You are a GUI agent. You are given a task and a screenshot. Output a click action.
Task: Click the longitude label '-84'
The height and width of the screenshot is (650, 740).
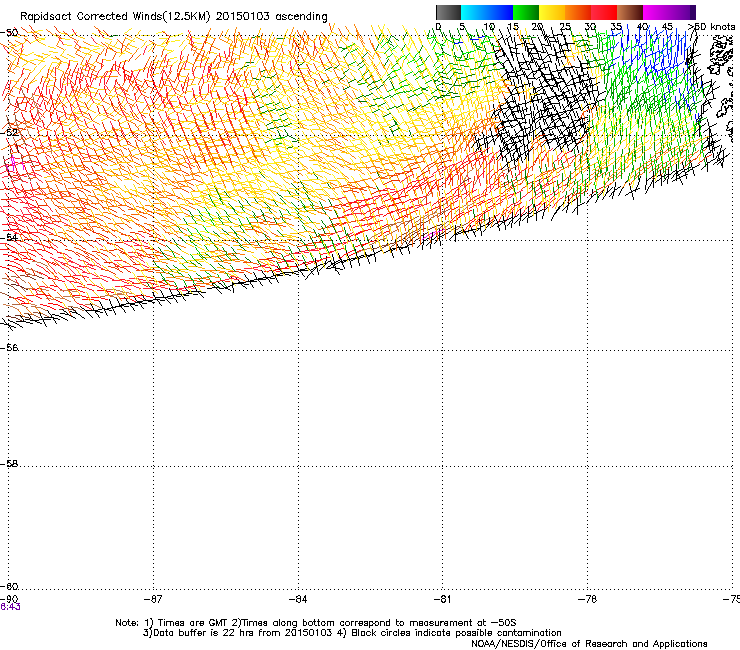coord(298,599)
